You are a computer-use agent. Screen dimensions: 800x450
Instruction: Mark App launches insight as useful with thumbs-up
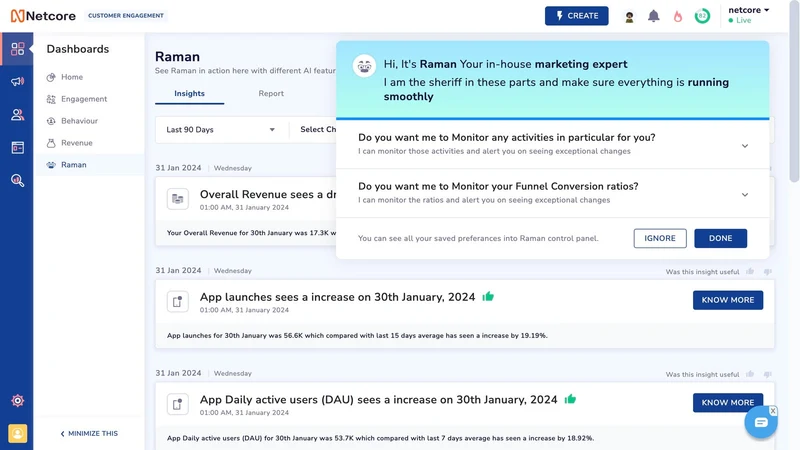tap(750, 271)
